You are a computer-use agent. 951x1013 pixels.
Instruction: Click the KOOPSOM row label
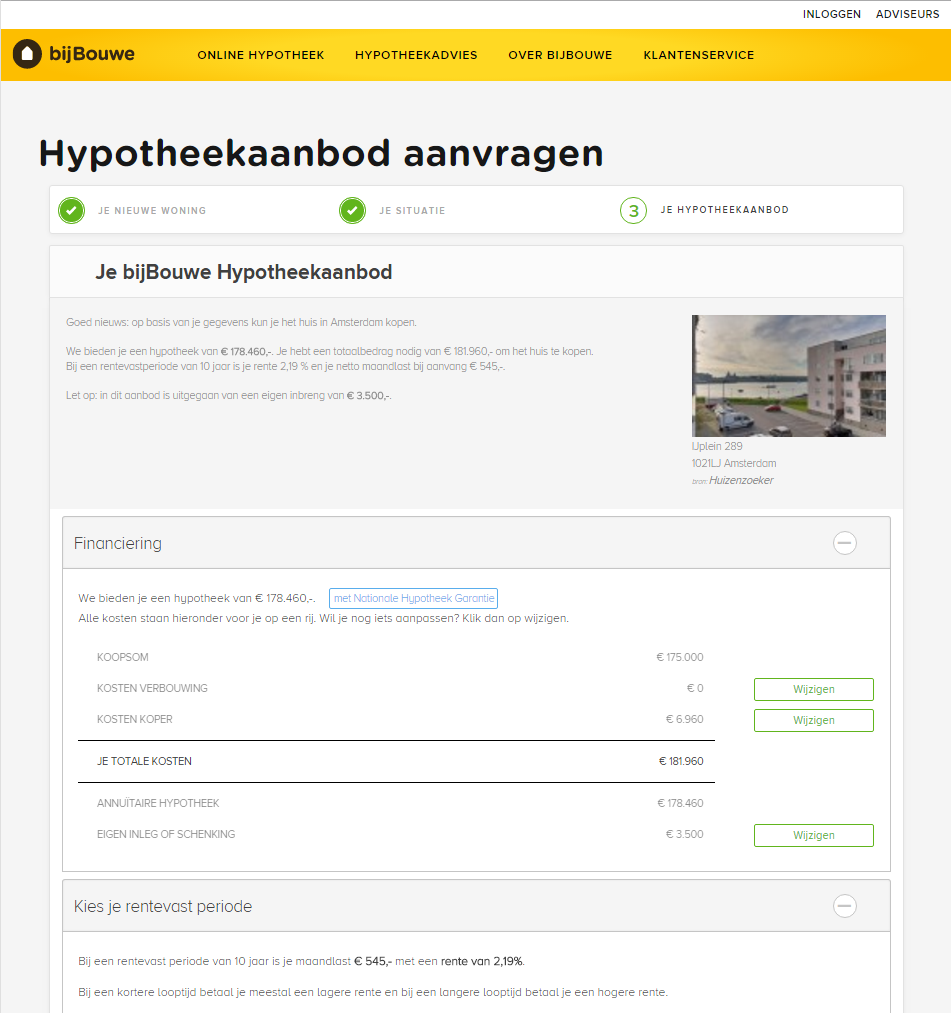click(x=123, y=657)
